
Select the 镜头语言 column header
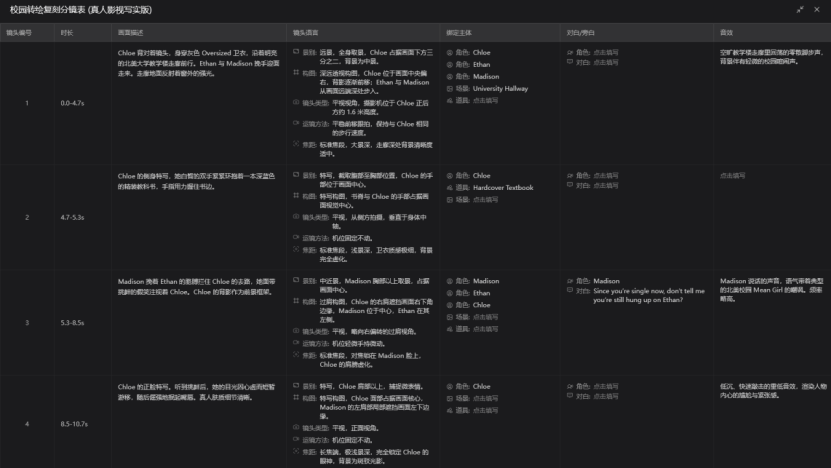[305, 33]
